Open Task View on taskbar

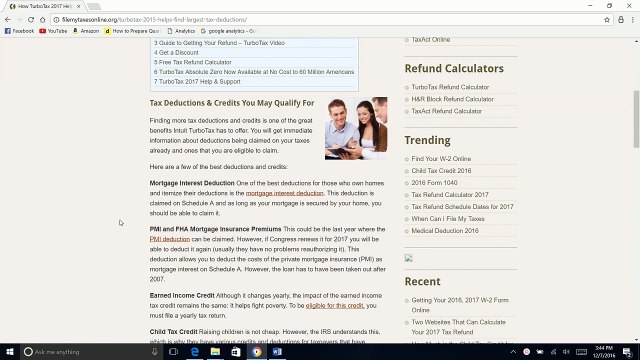point(173,351)
